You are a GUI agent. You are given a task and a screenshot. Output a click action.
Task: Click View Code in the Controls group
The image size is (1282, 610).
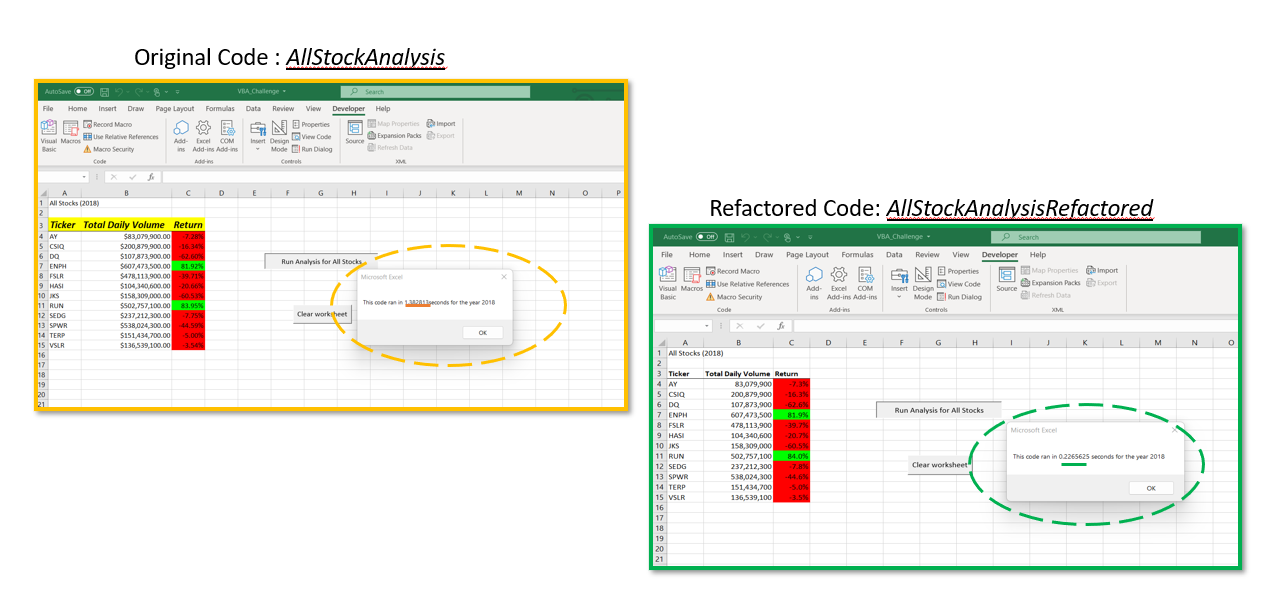point(316,136)
